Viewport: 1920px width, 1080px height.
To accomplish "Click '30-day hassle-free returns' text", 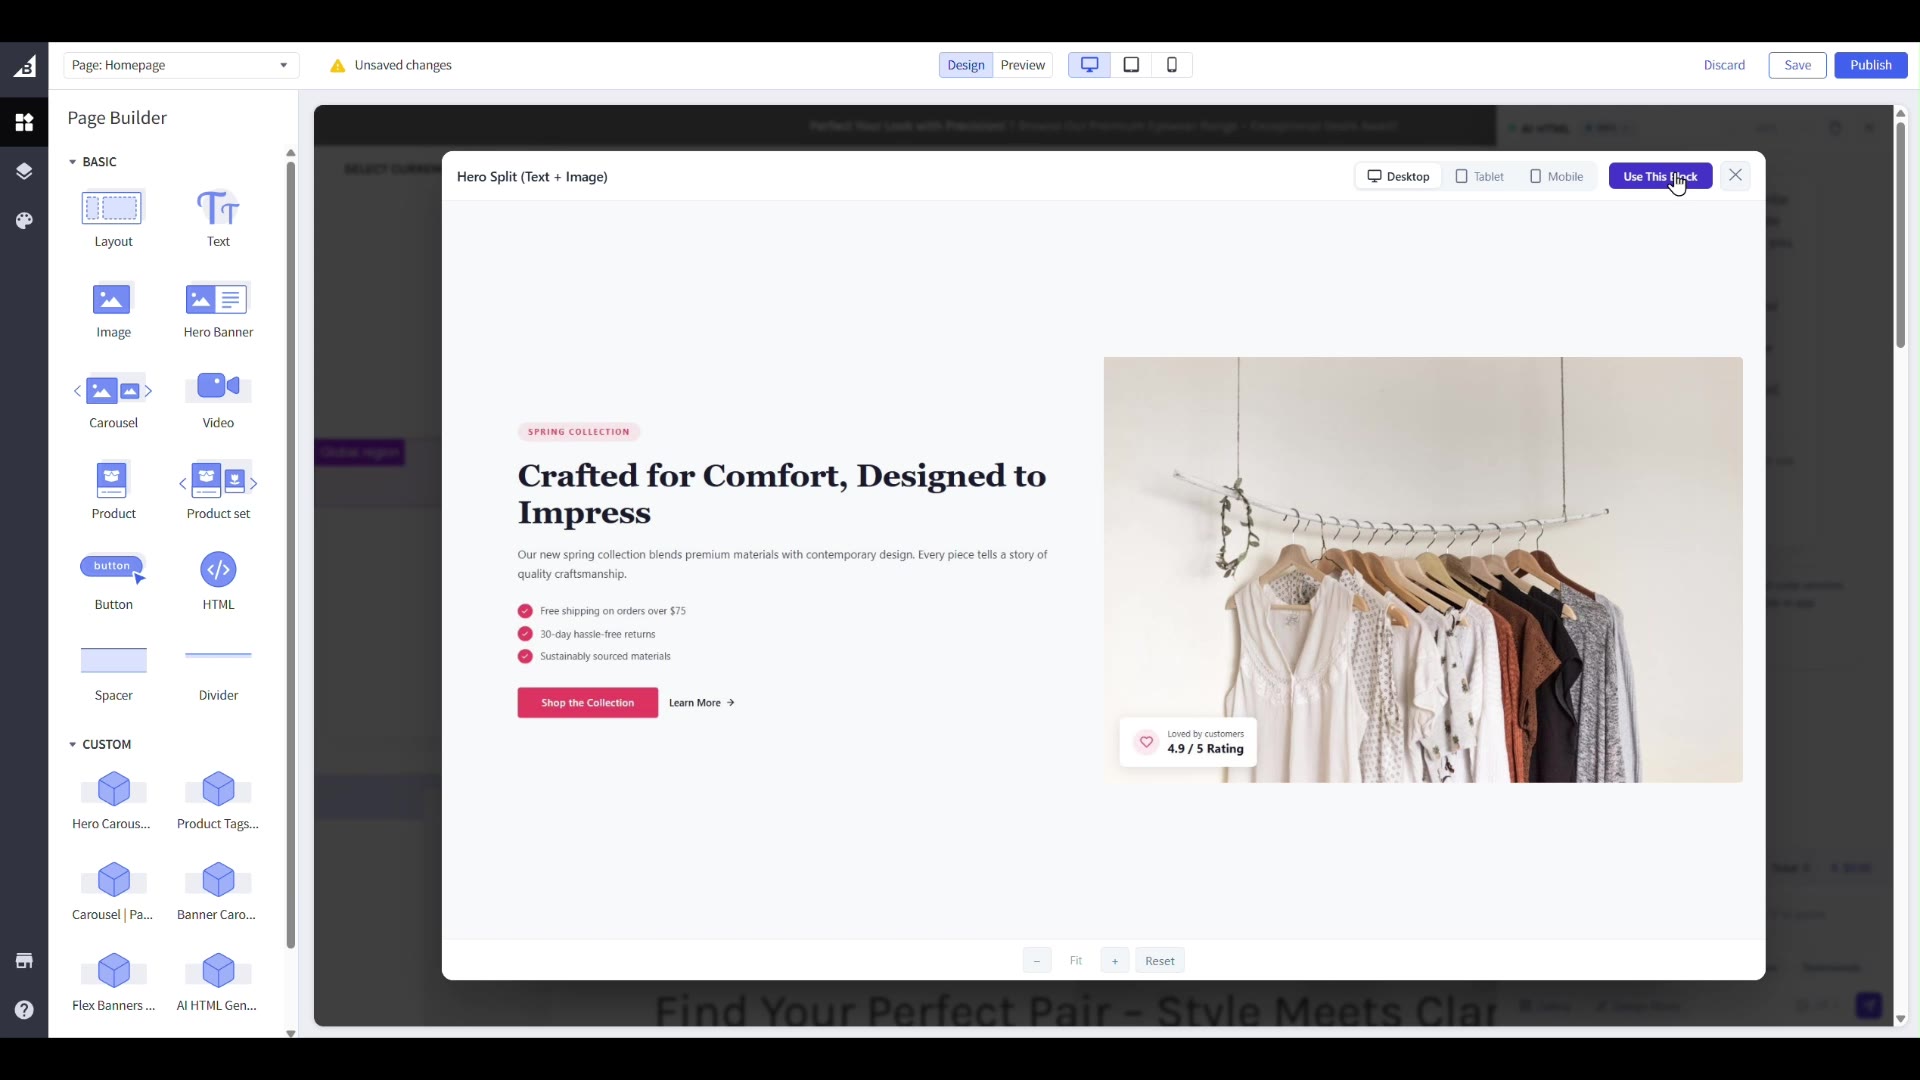I will (x=598, y=634).
